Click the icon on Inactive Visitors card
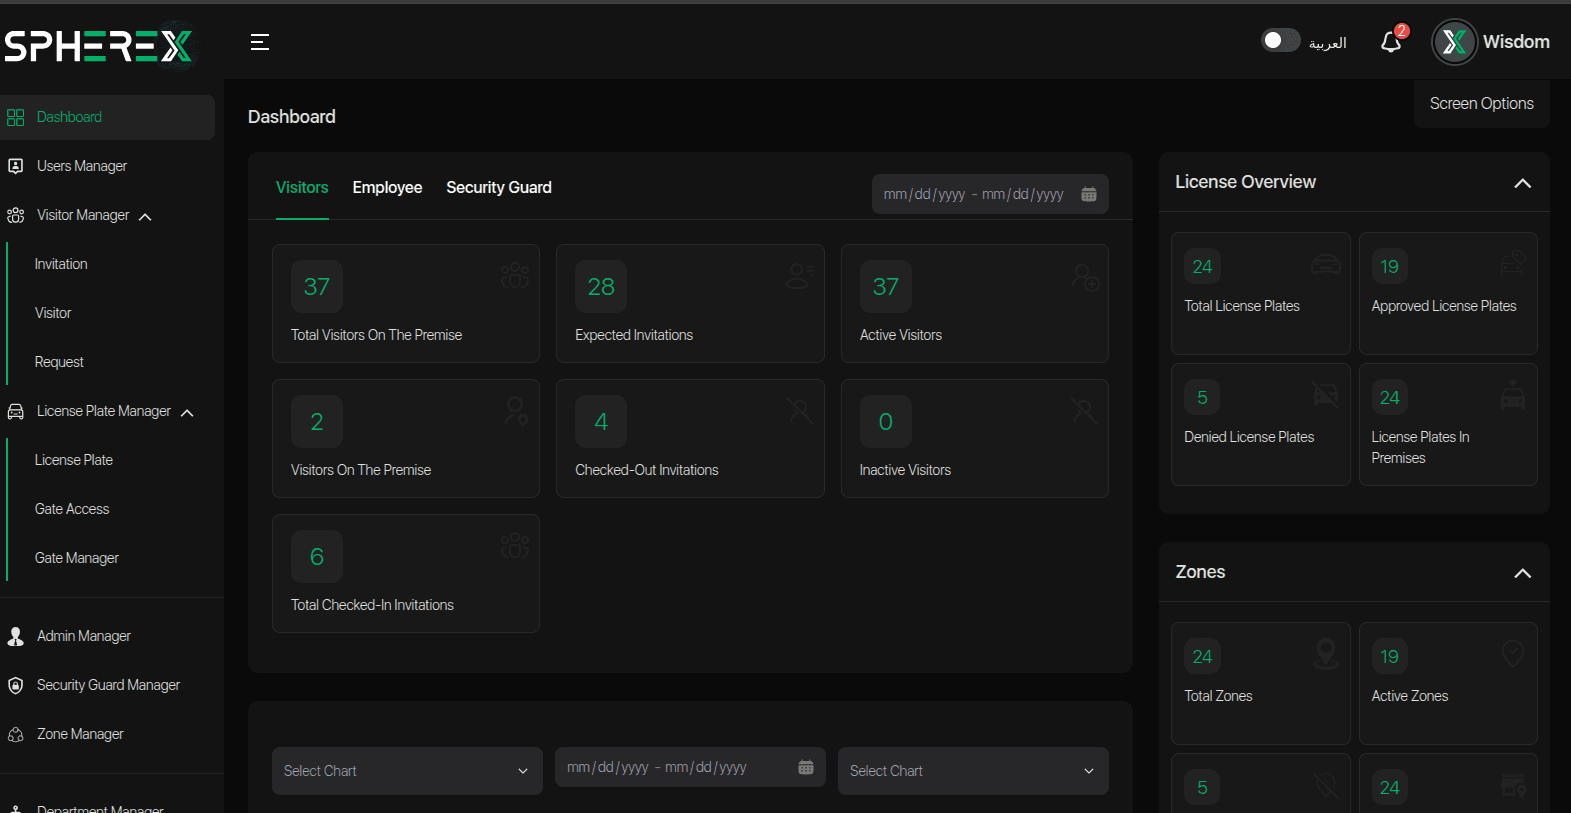 tap(1084, 410)
